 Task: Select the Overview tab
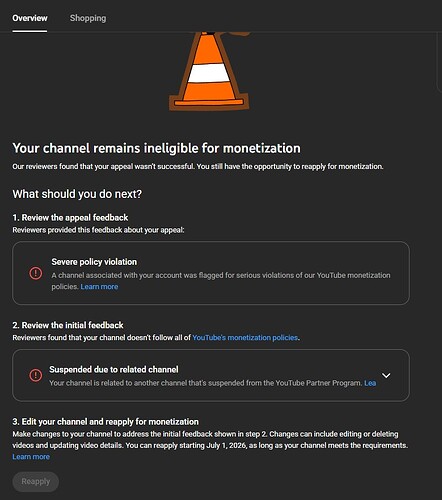coord(30,18)
